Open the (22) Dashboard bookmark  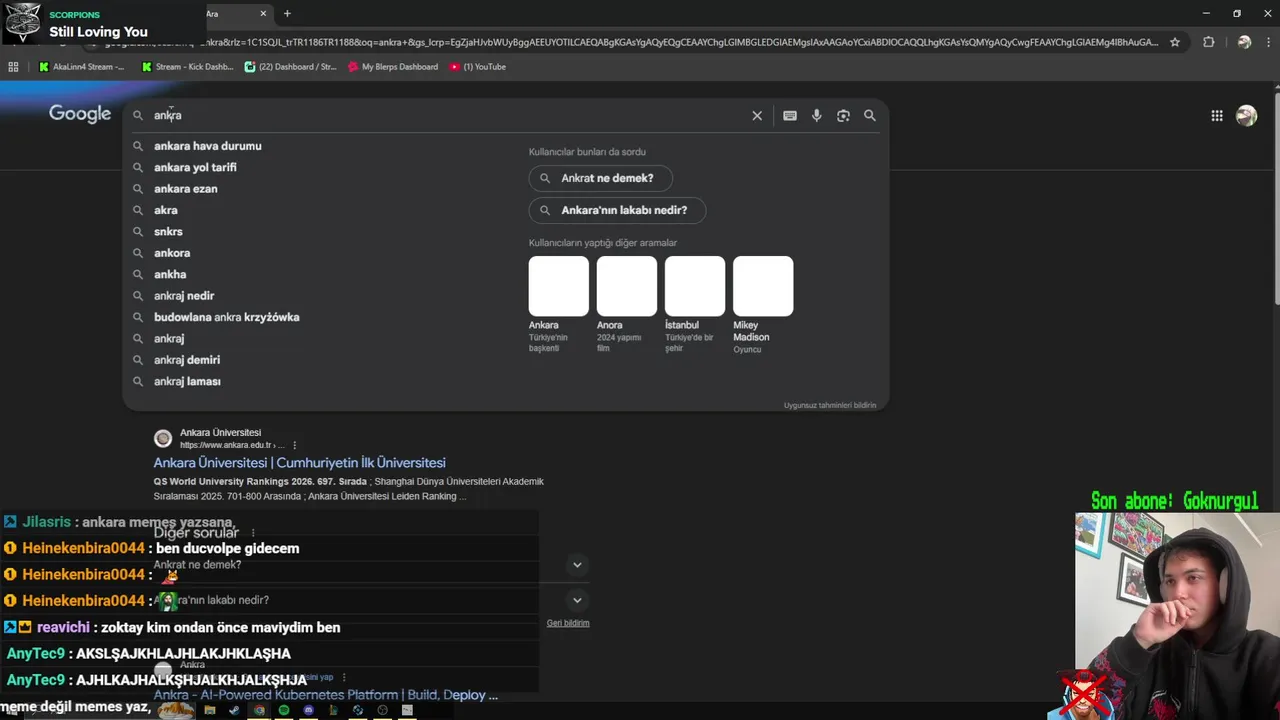click(x=291, y=67)
